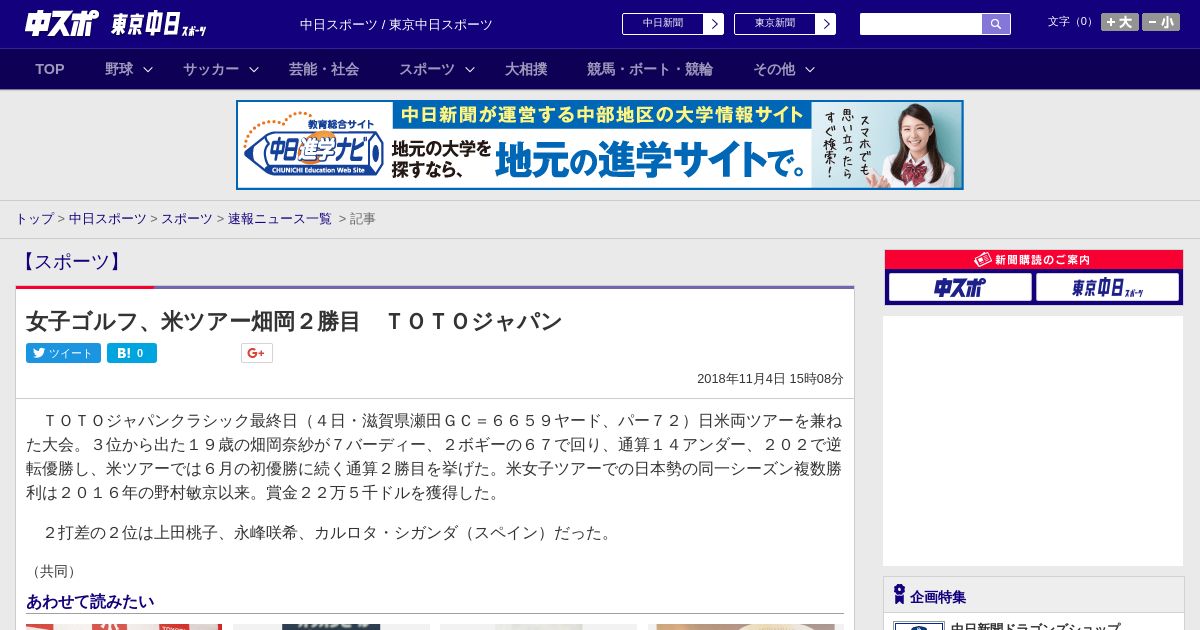Click 東京中日スポーツ subscription info banner

pos(1107,288)
